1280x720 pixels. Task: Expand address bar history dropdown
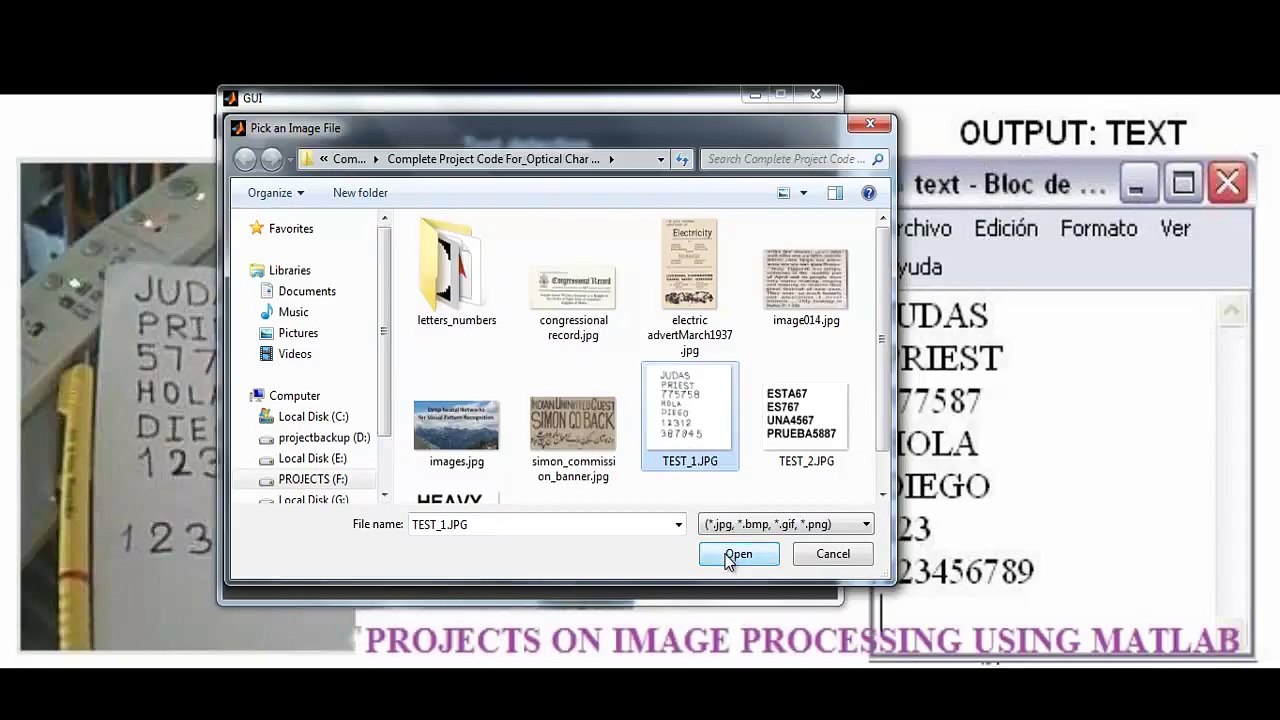coord(661,159)
